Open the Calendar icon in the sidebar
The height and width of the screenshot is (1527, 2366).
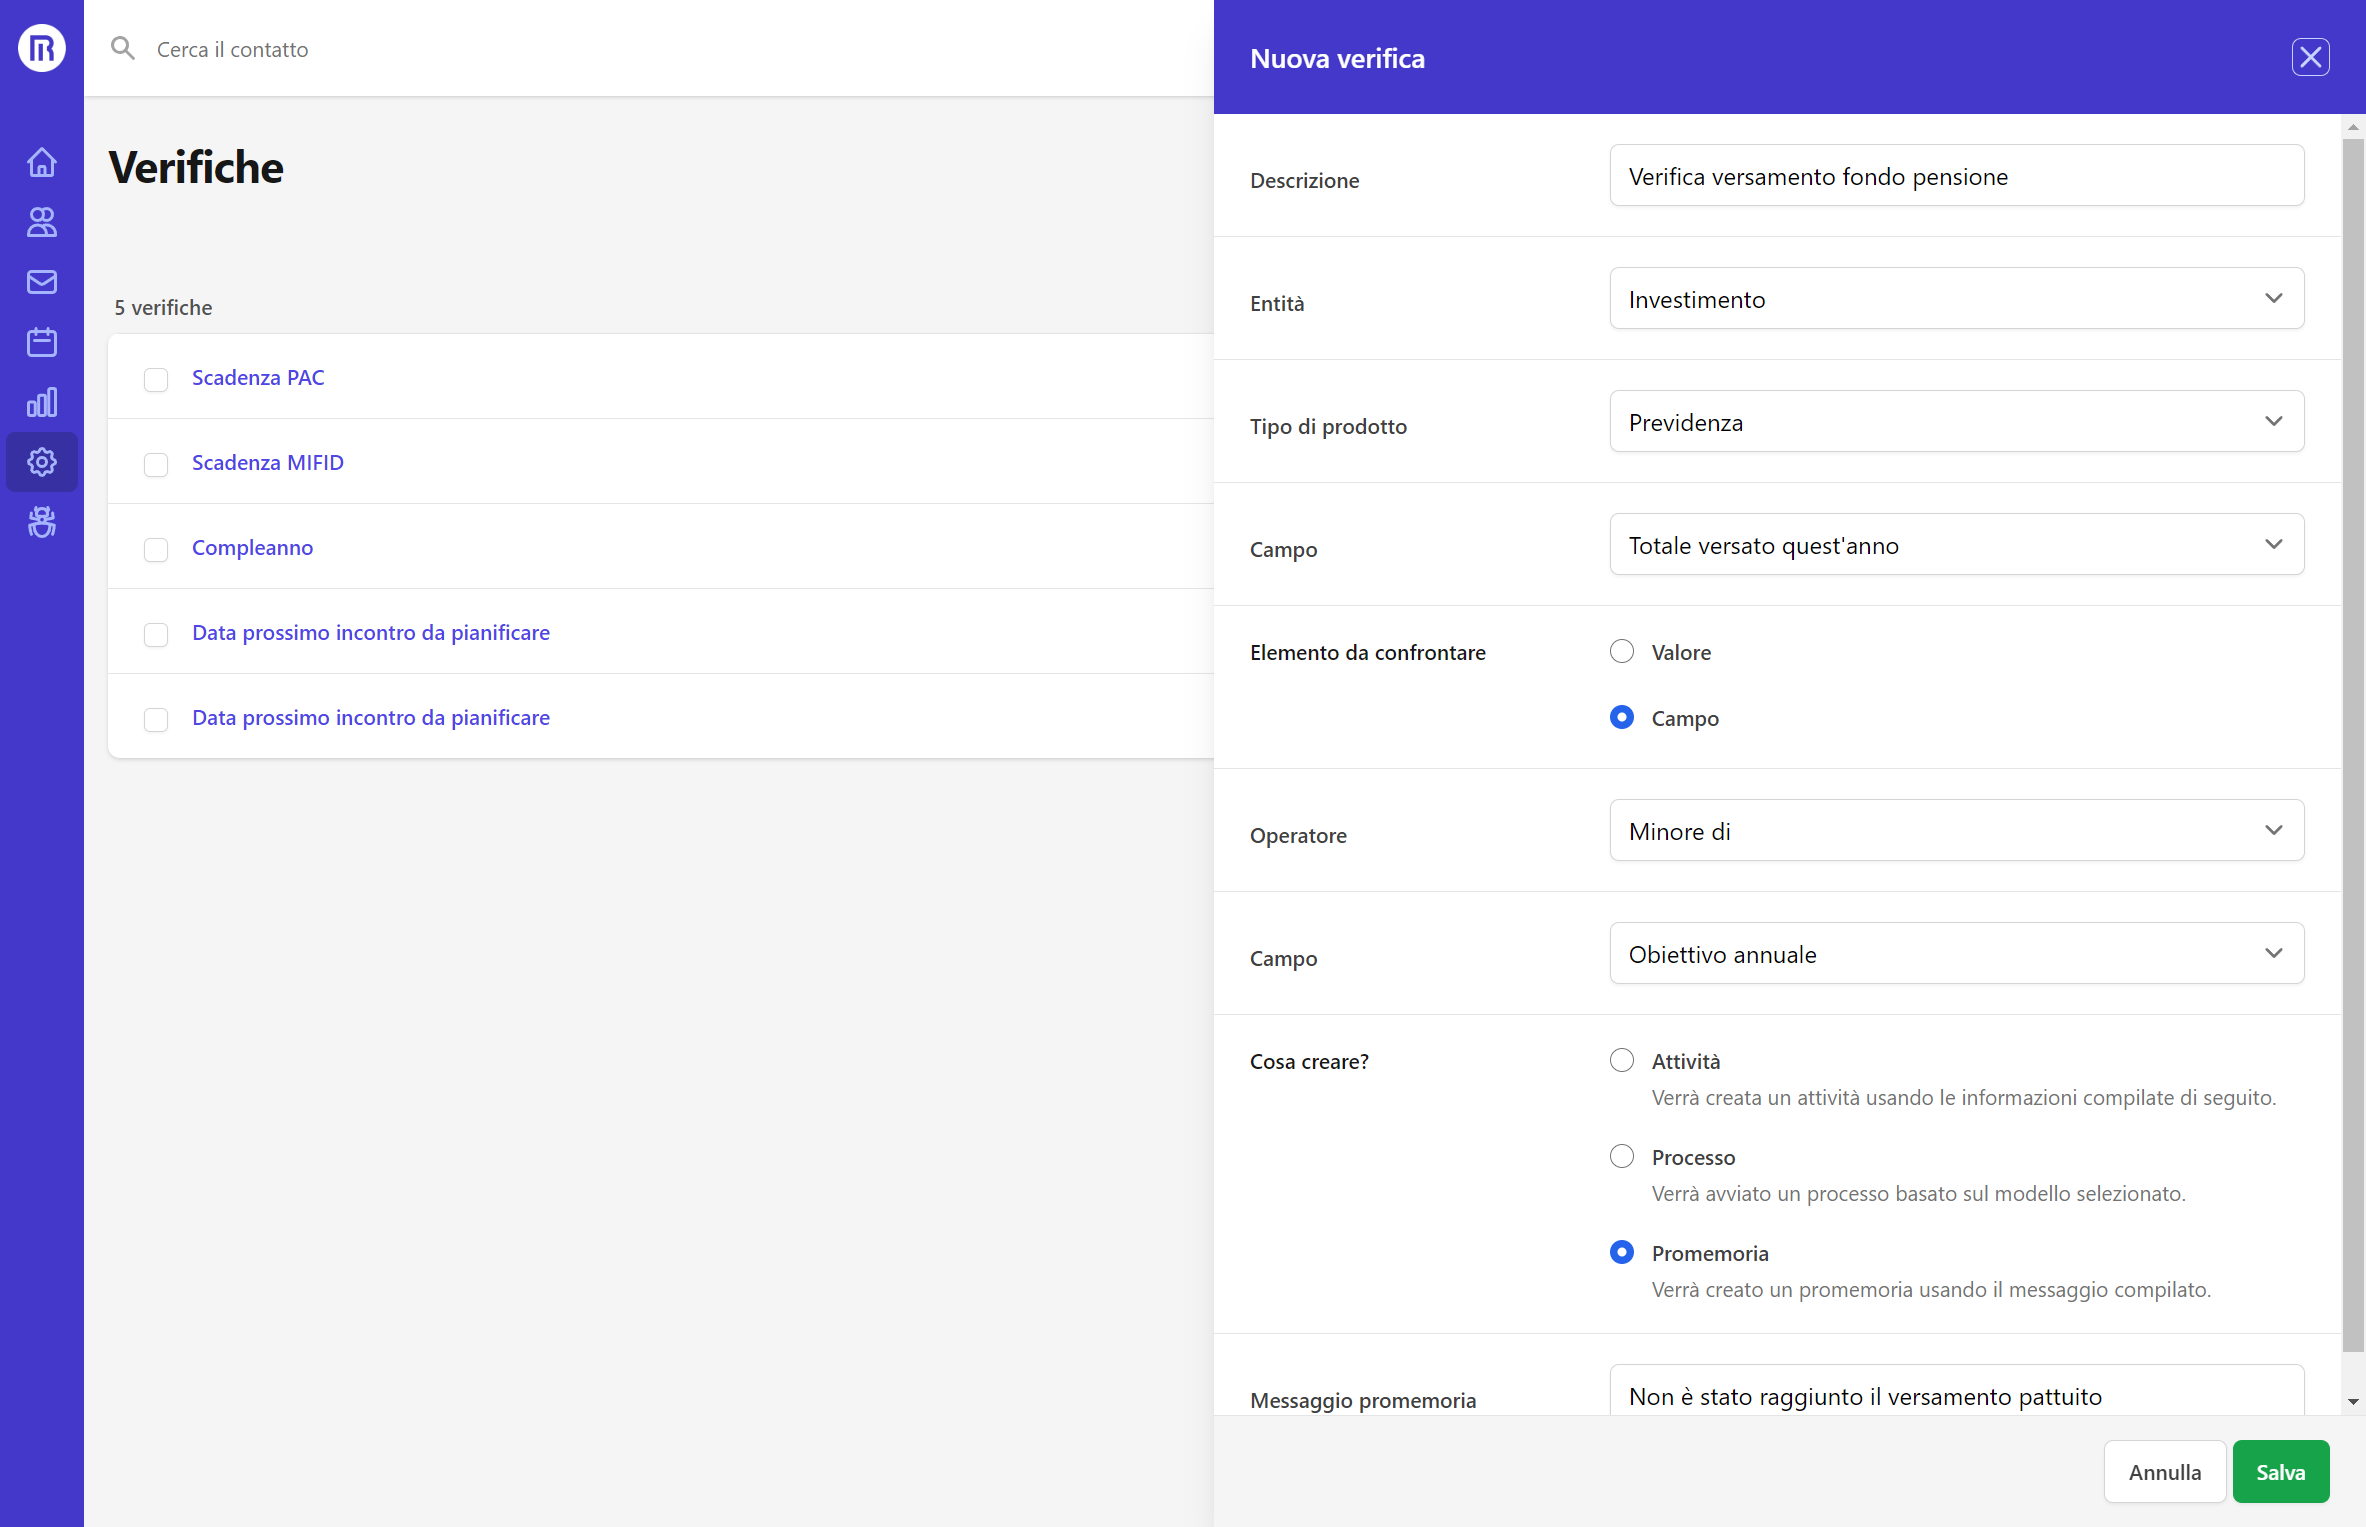point(41,341)
